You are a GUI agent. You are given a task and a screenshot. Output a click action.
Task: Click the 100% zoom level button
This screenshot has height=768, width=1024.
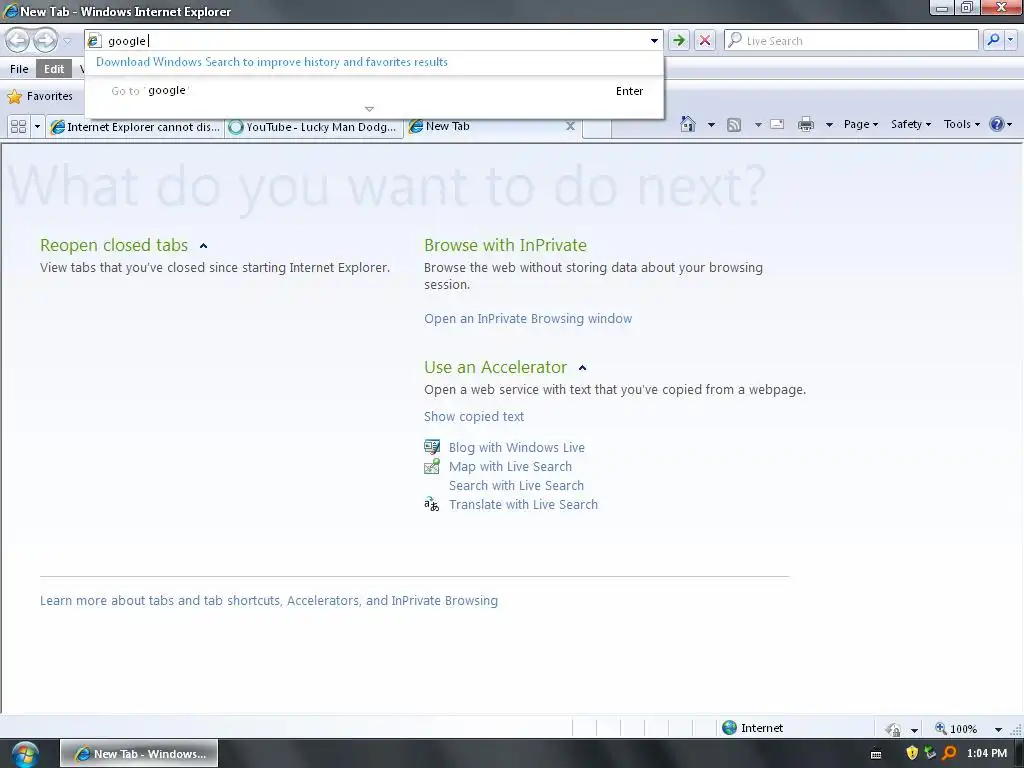pos(956,729)
